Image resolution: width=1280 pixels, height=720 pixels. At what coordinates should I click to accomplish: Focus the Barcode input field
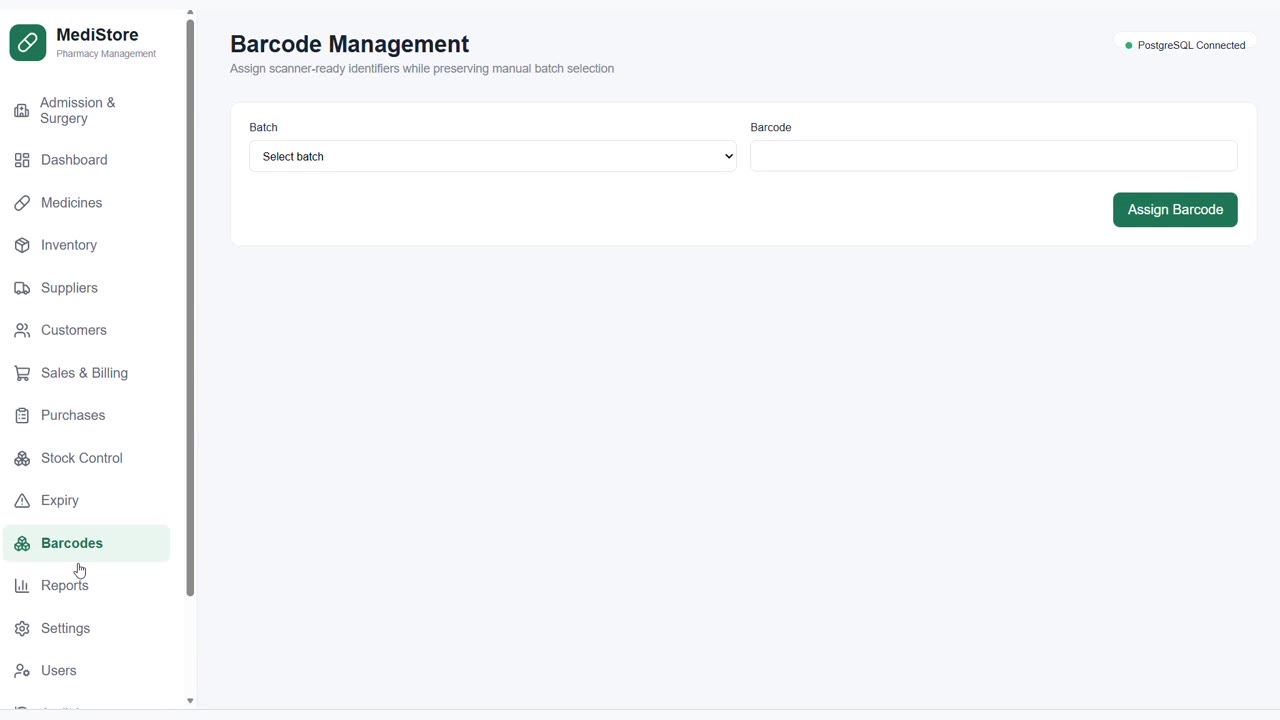994,156
